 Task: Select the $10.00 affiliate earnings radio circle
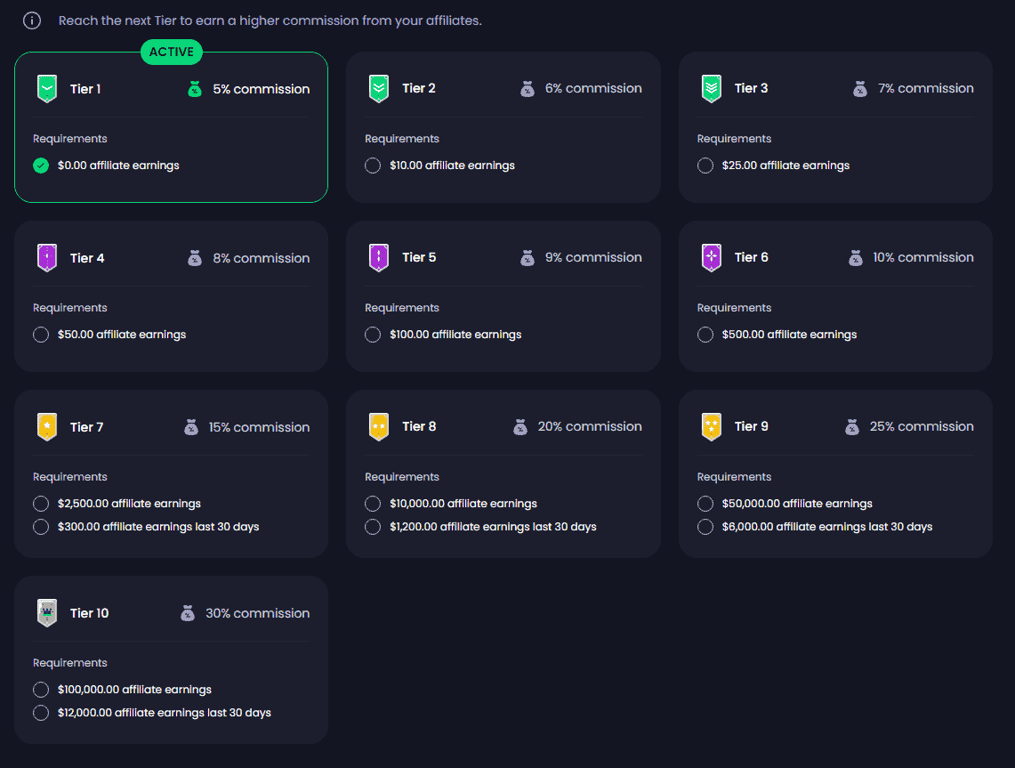373,166
